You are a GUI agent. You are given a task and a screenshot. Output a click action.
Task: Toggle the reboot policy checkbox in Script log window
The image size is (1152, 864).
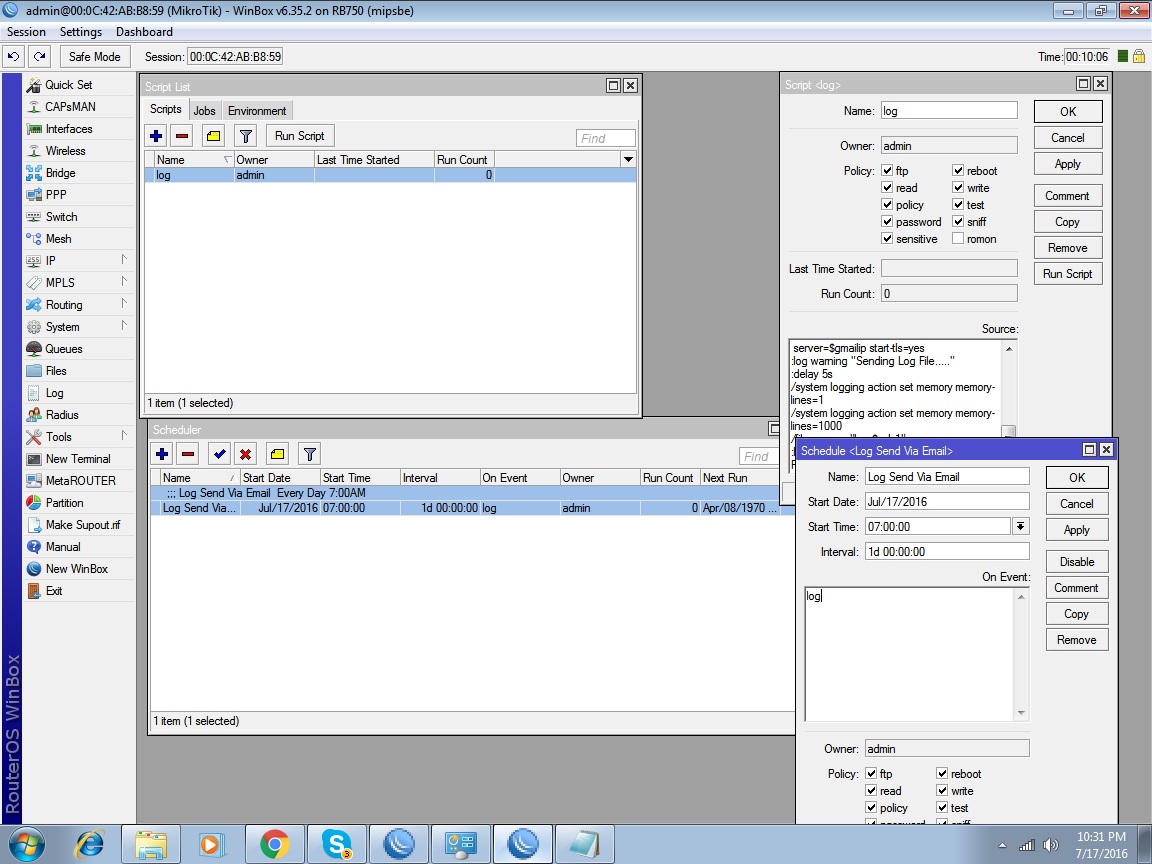coord(958,170)
